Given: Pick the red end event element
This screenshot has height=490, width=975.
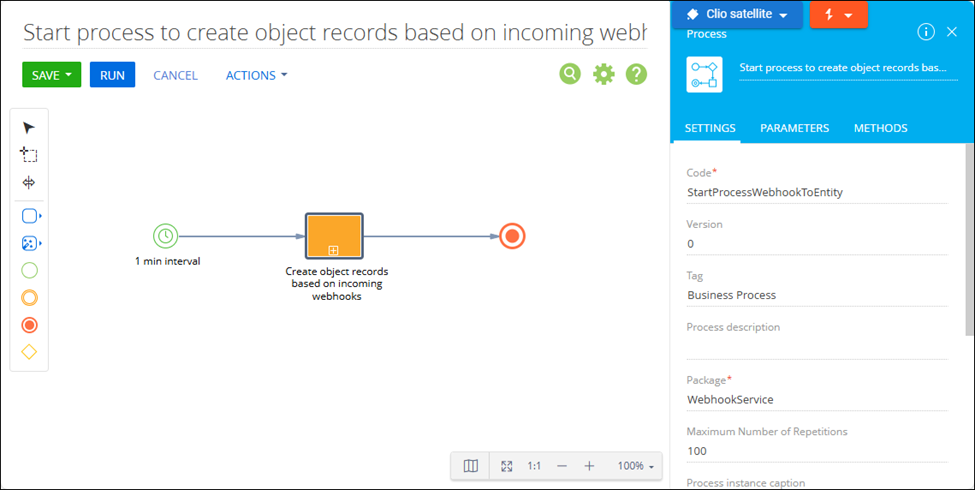Looking at the screenshot, I should [x=29, y=325].
